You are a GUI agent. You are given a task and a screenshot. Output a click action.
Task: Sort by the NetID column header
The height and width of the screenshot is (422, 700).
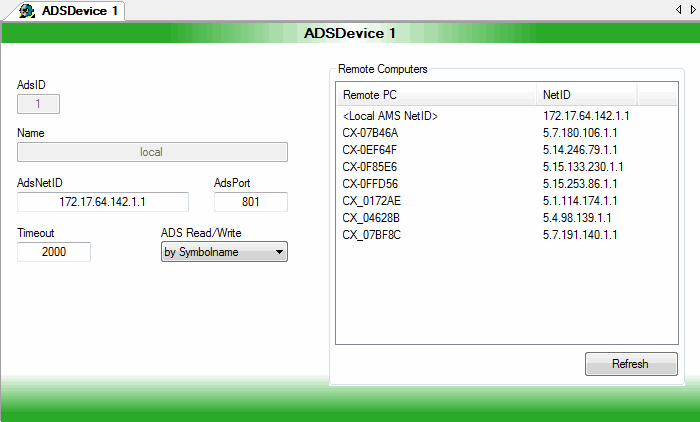tap(586, 95)
